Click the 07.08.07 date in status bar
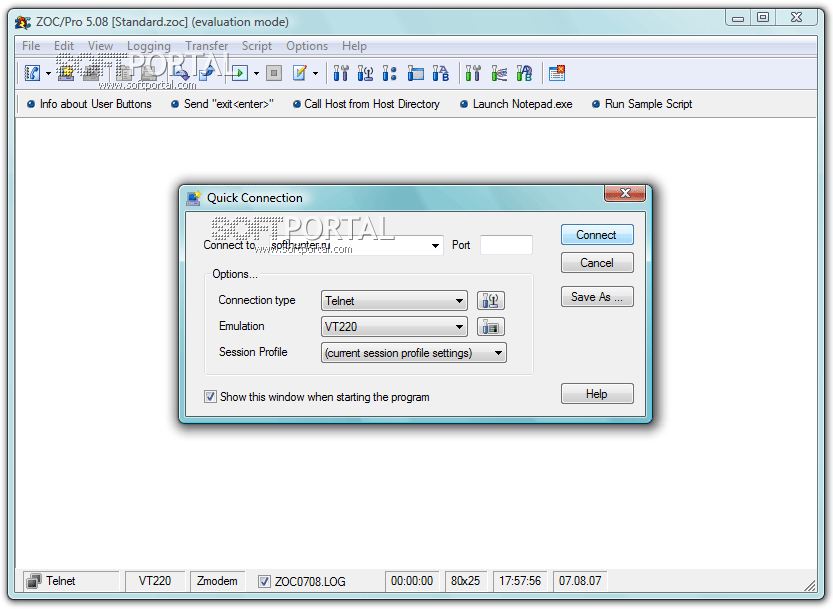This screenshot has width=833, height=609. (x=580, y=581)
